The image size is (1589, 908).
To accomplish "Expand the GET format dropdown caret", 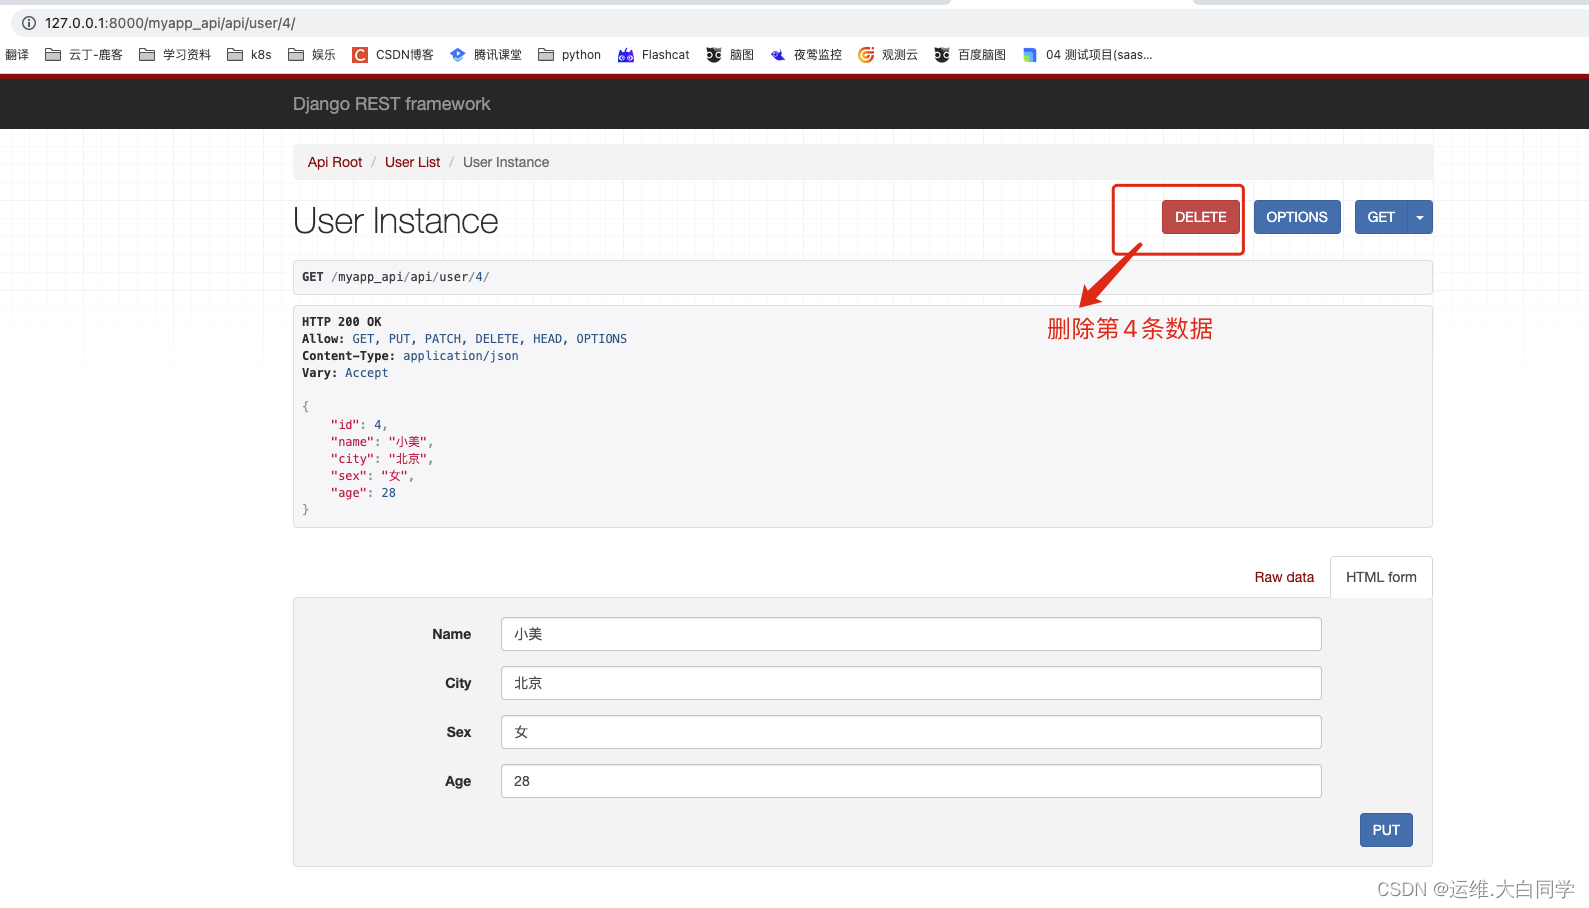I will 1420,217.
